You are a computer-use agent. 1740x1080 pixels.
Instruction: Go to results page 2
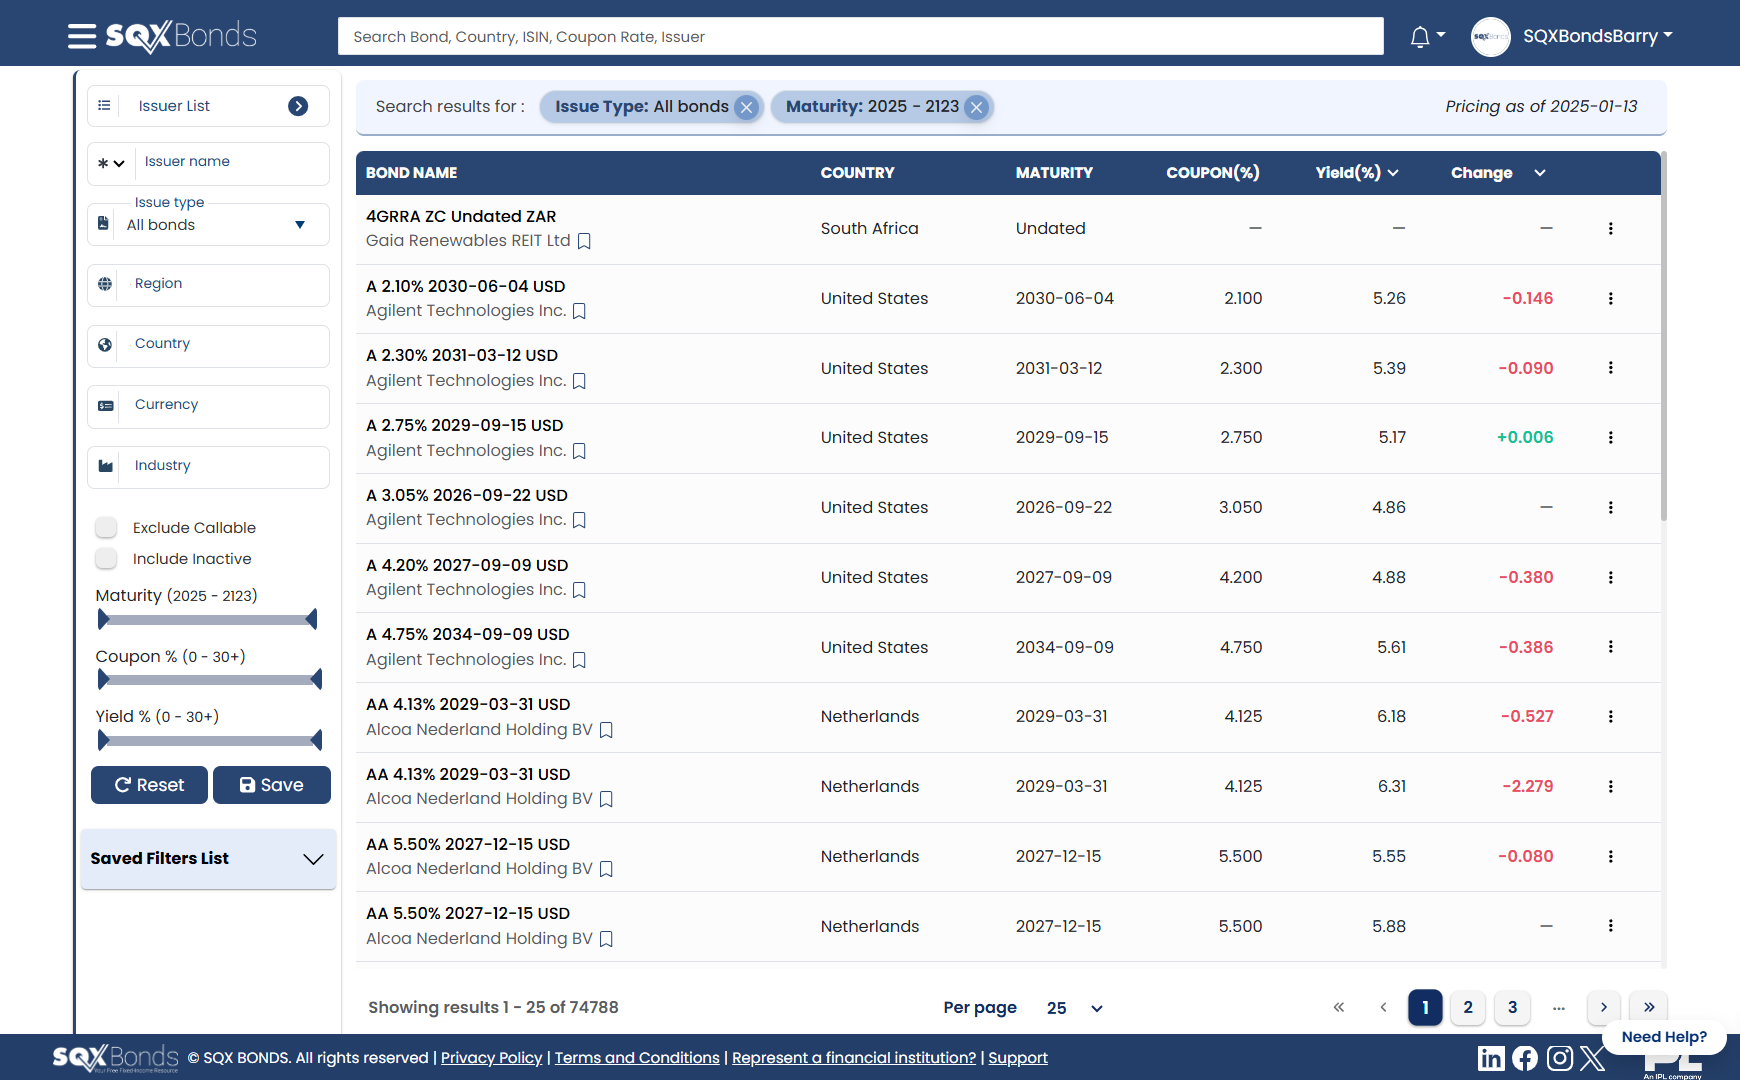[x=1468, y=1007]
